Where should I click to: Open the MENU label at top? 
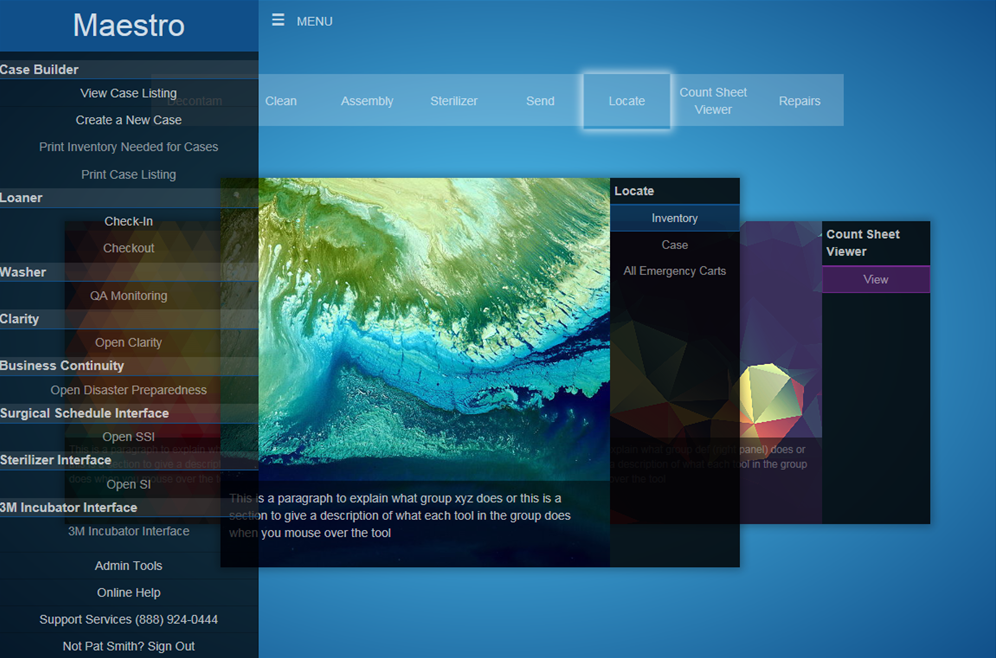pyautogui.click(x=314, y=21)
